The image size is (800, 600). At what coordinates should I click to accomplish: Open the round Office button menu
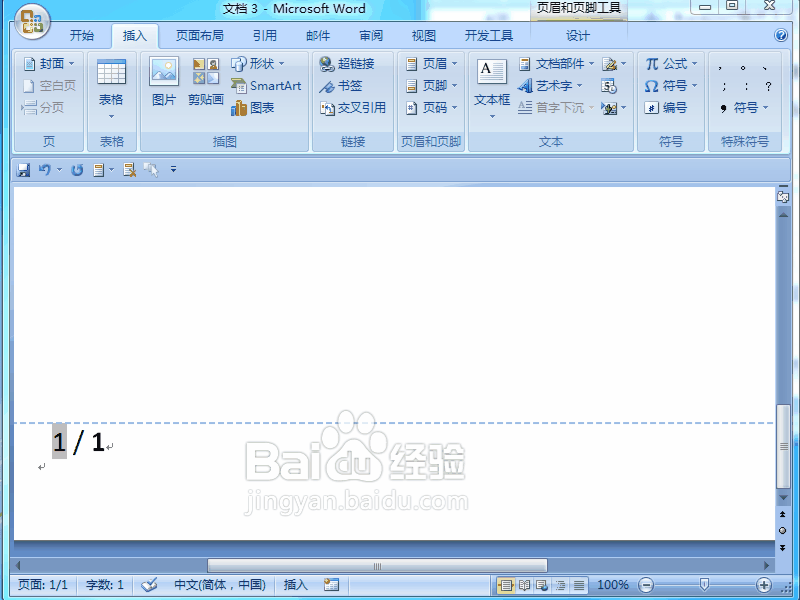click(32, 22)
